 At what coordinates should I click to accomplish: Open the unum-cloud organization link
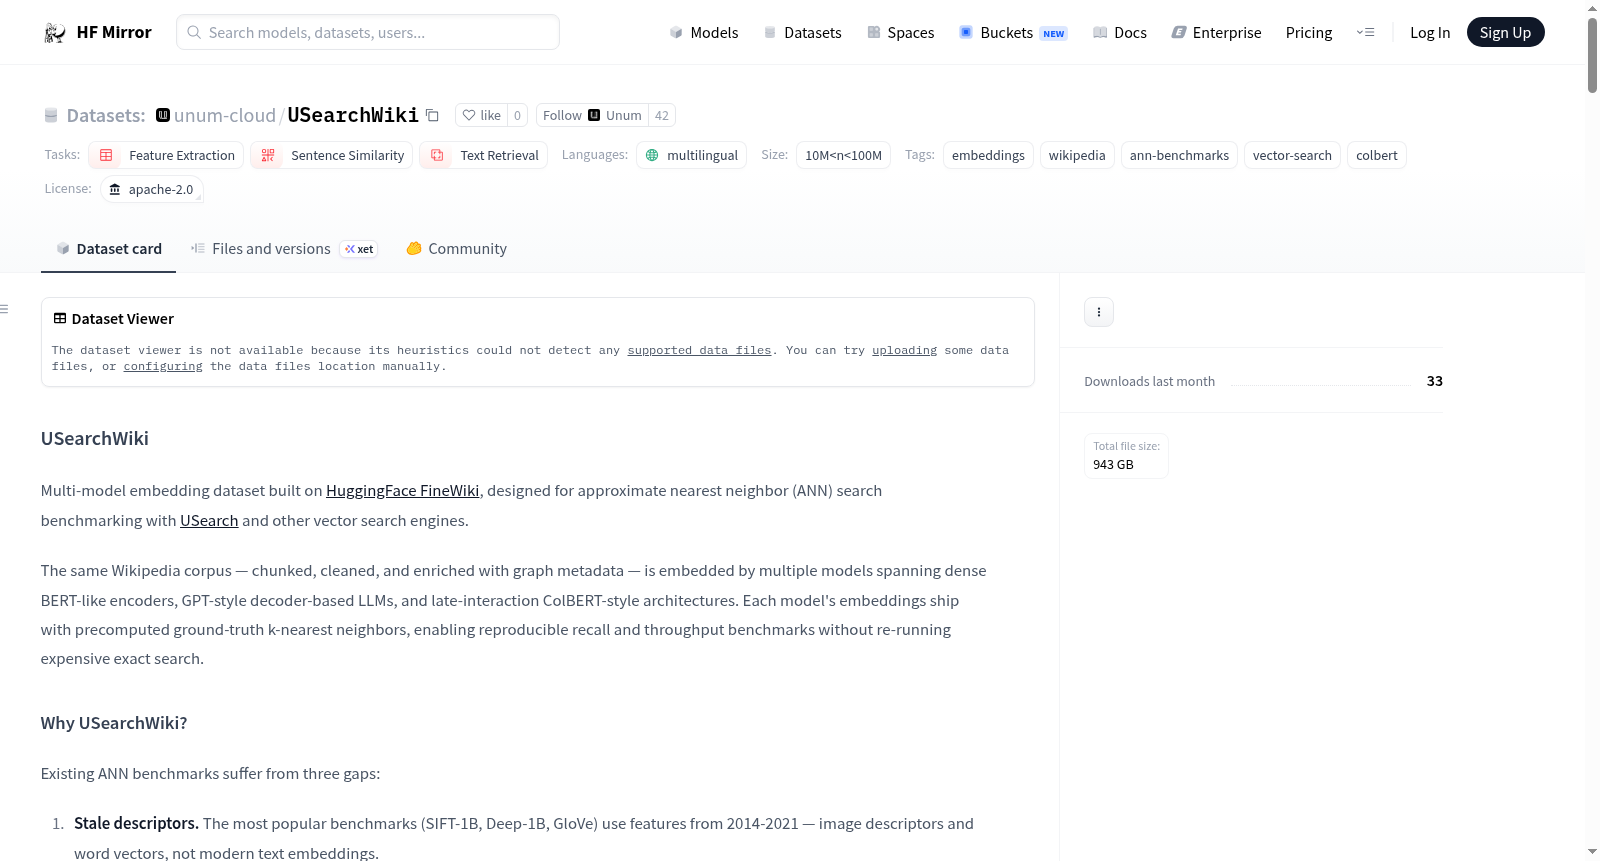coord(225,116)
